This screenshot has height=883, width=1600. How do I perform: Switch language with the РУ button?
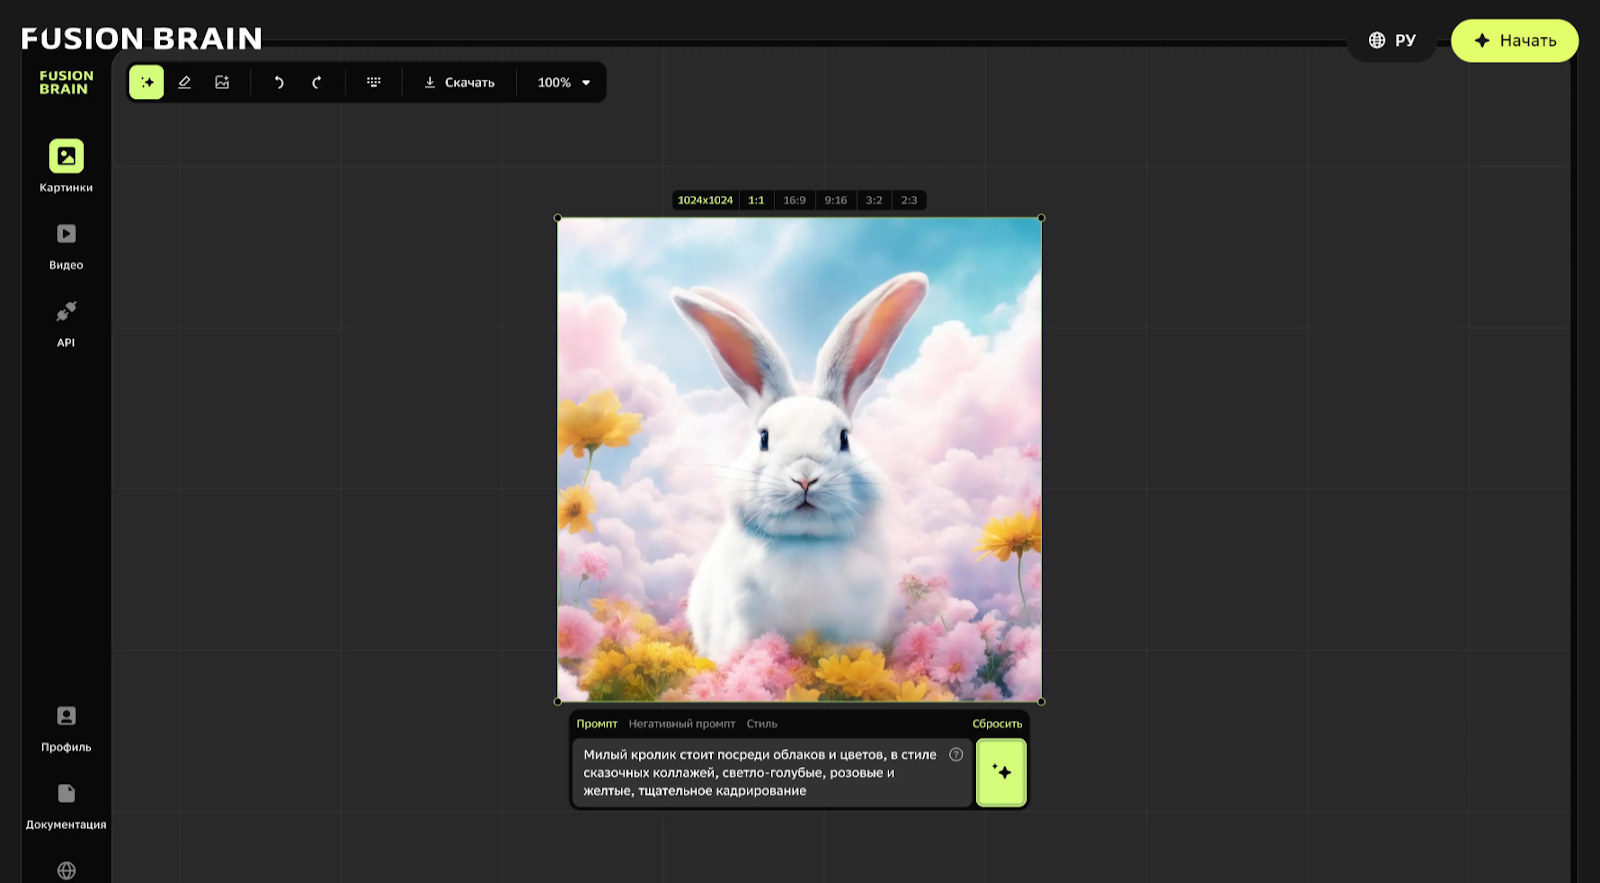click(1392, 40)
